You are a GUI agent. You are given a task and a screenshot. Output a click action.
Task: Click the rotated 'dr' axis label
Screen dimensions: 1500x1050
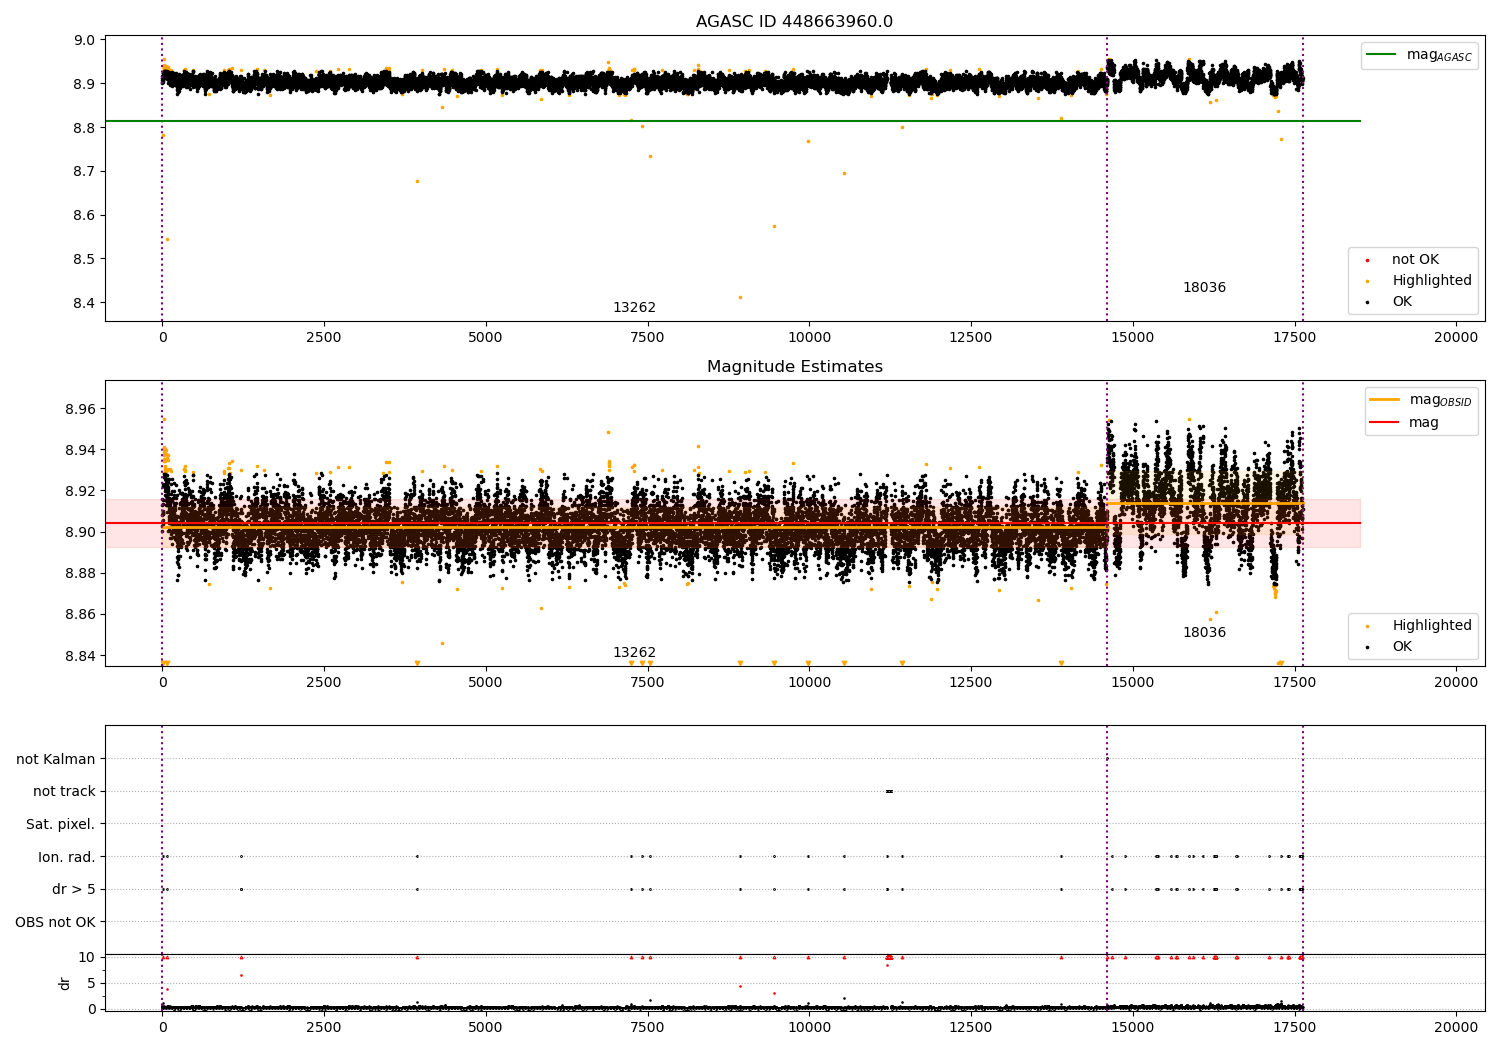[65, 983]
